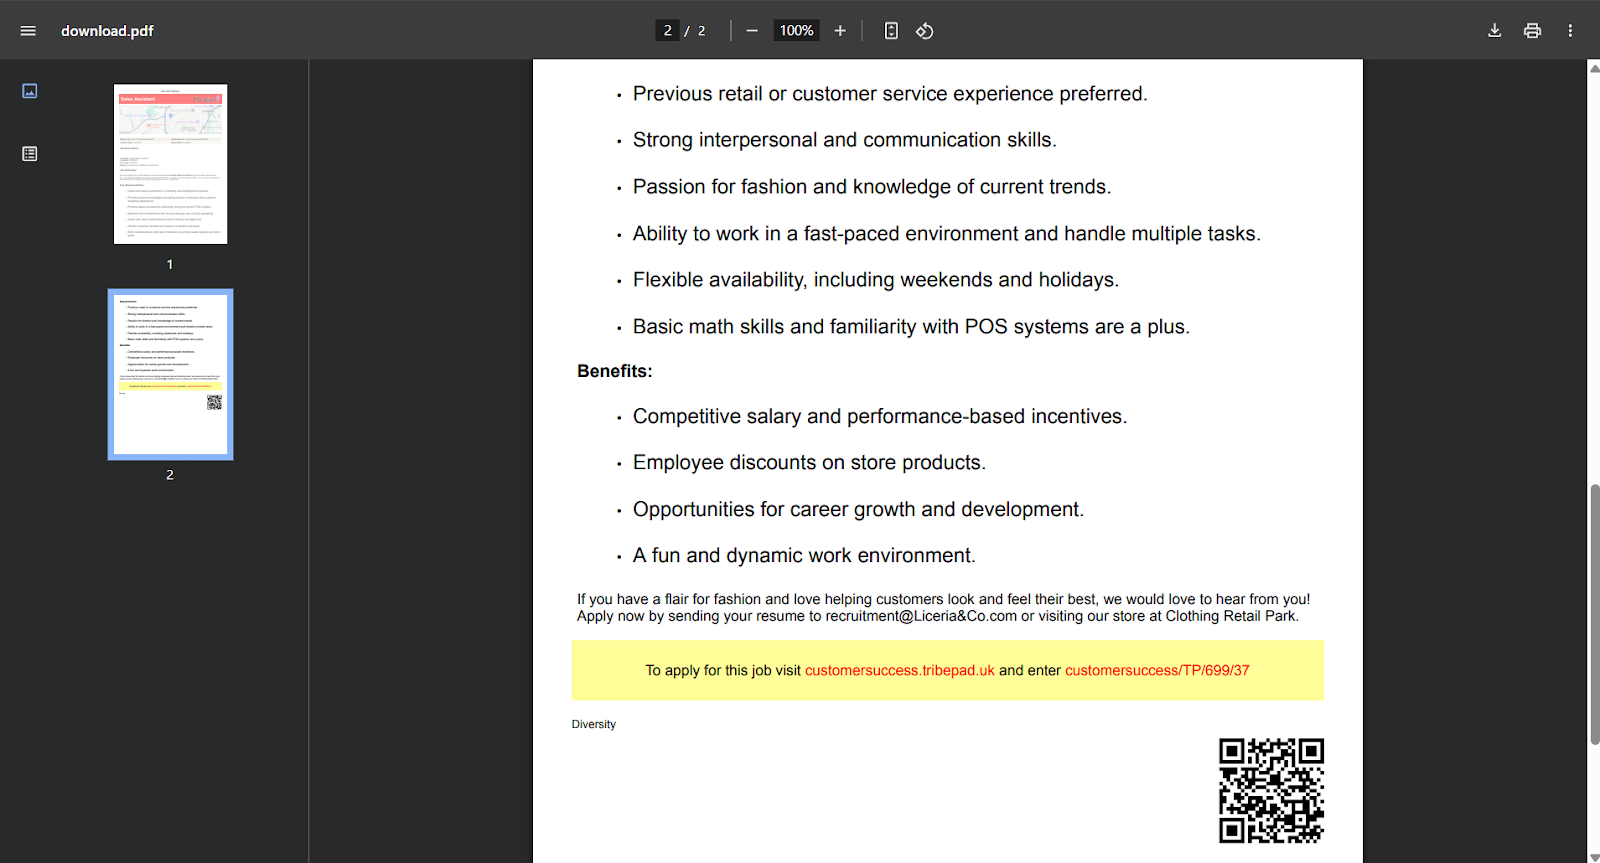Screen dimensions: 1600x863
Task: Click the scrollbar down arrow
Action: (x=1594, y=857)
